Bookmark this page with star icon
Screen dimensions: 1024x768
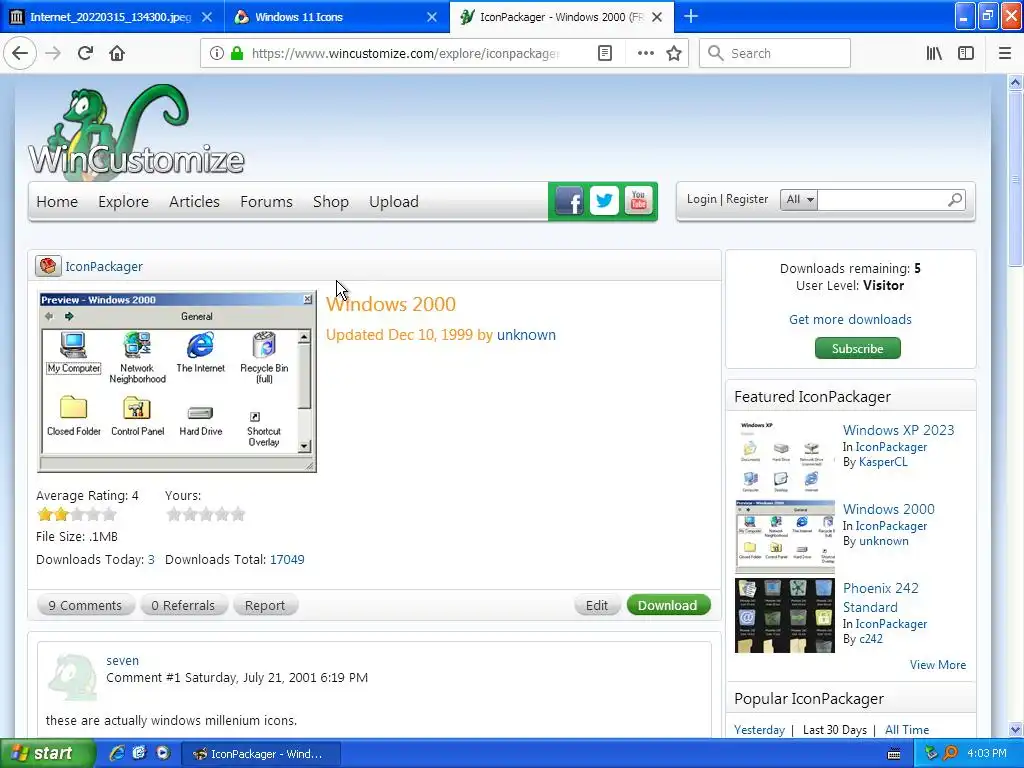pyautogui.click(x=674, y=53)
